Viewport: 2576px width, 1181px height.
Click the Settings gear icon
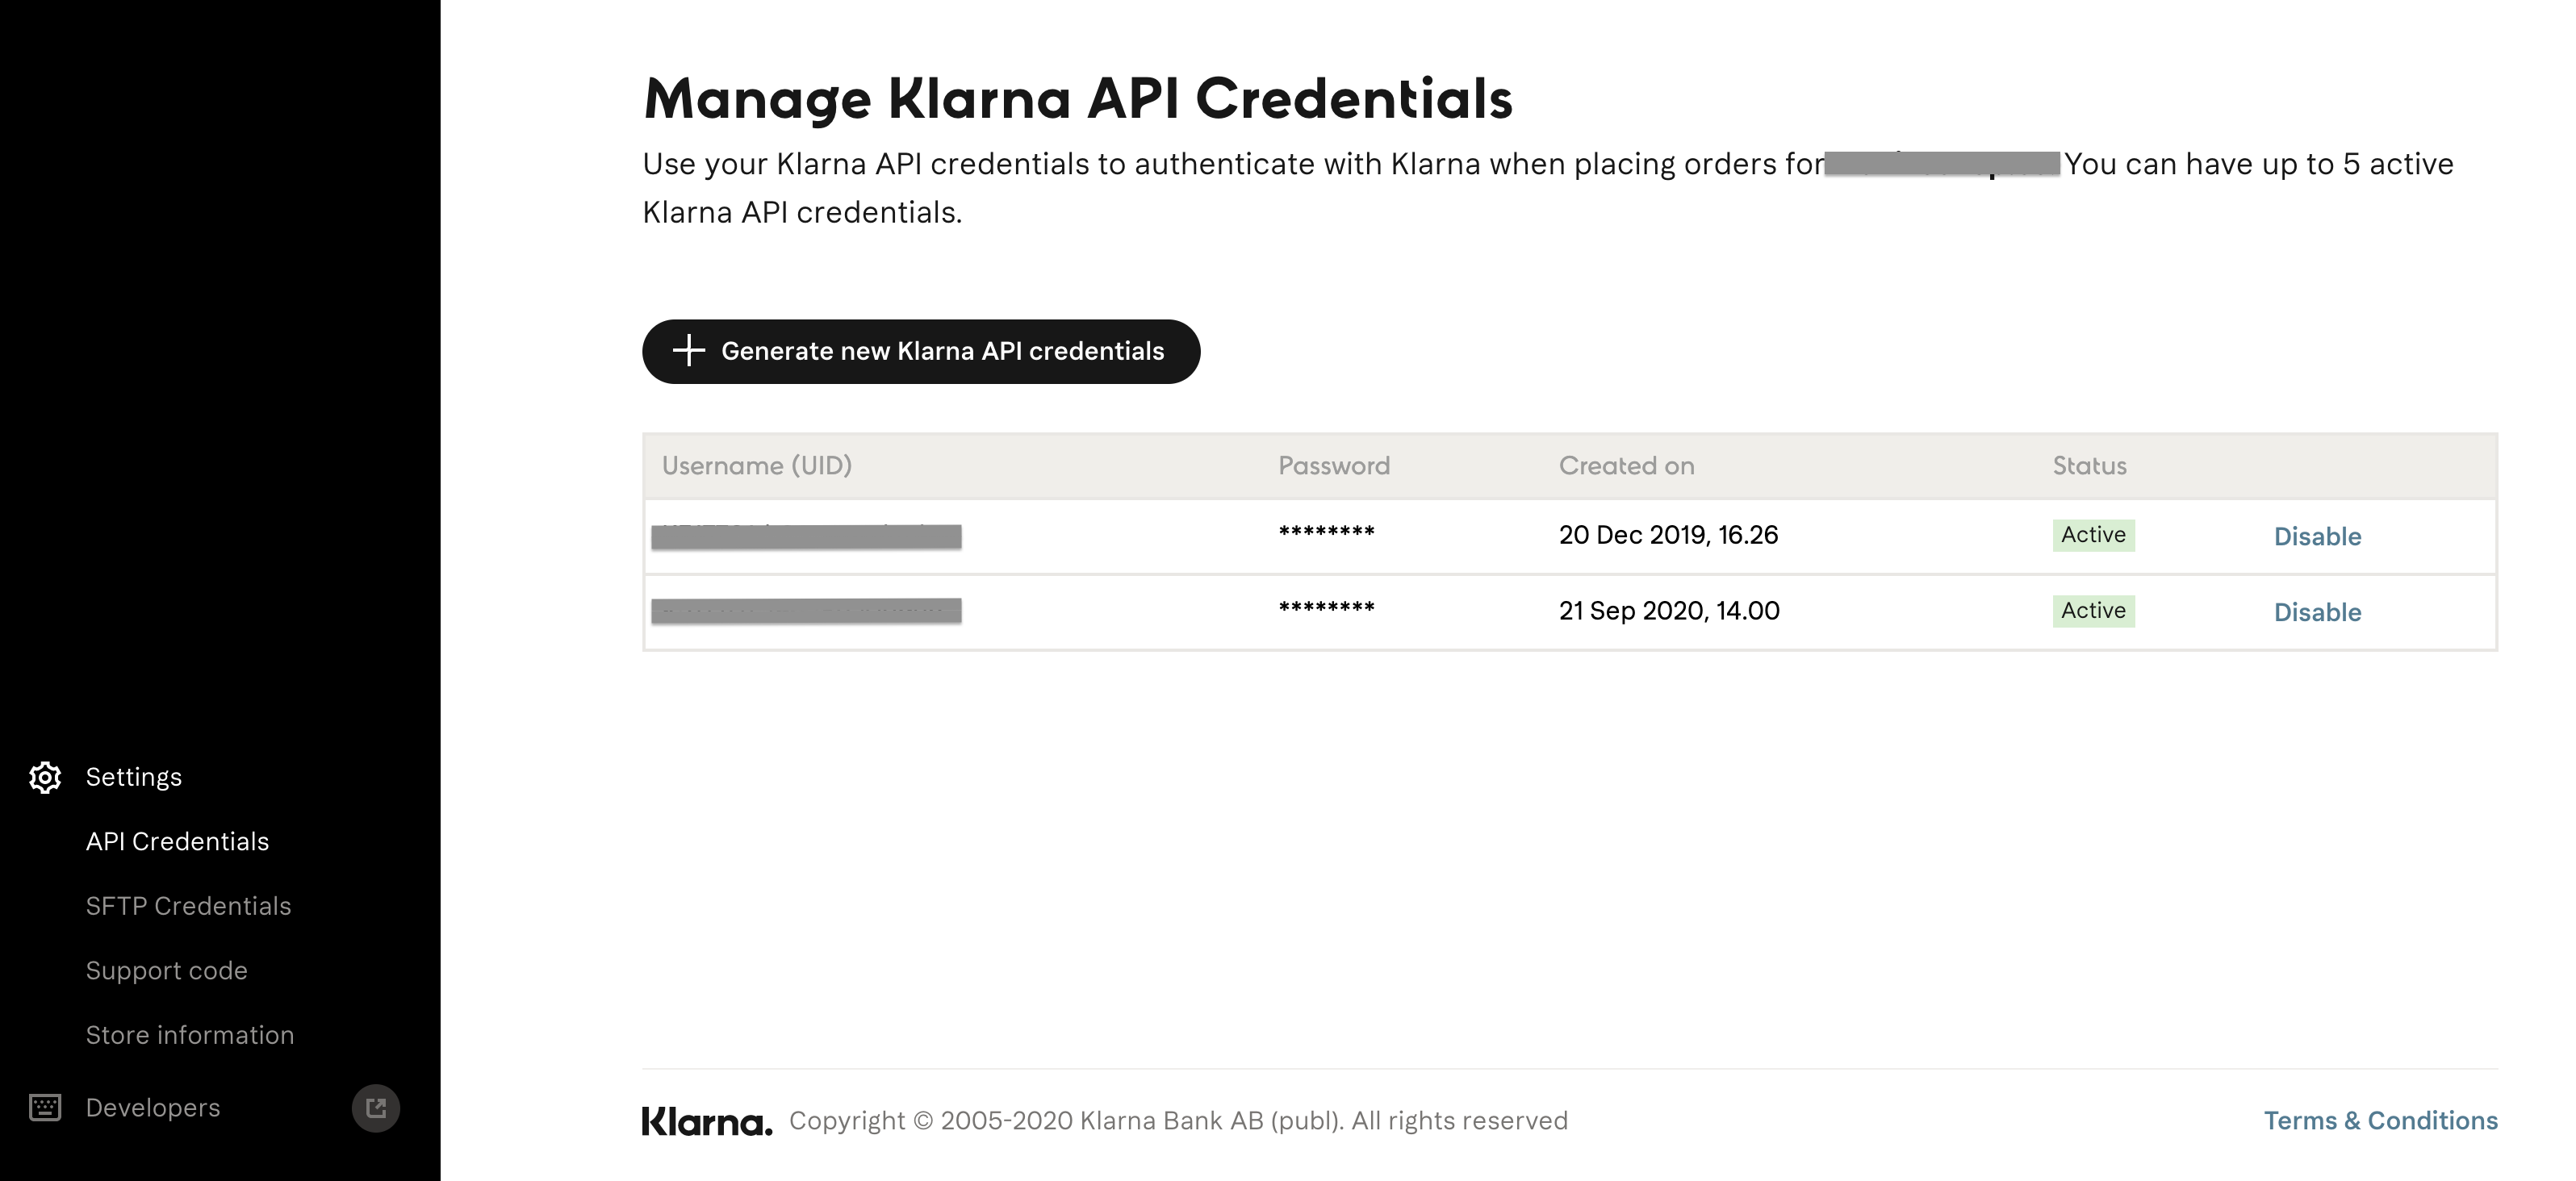46,777
